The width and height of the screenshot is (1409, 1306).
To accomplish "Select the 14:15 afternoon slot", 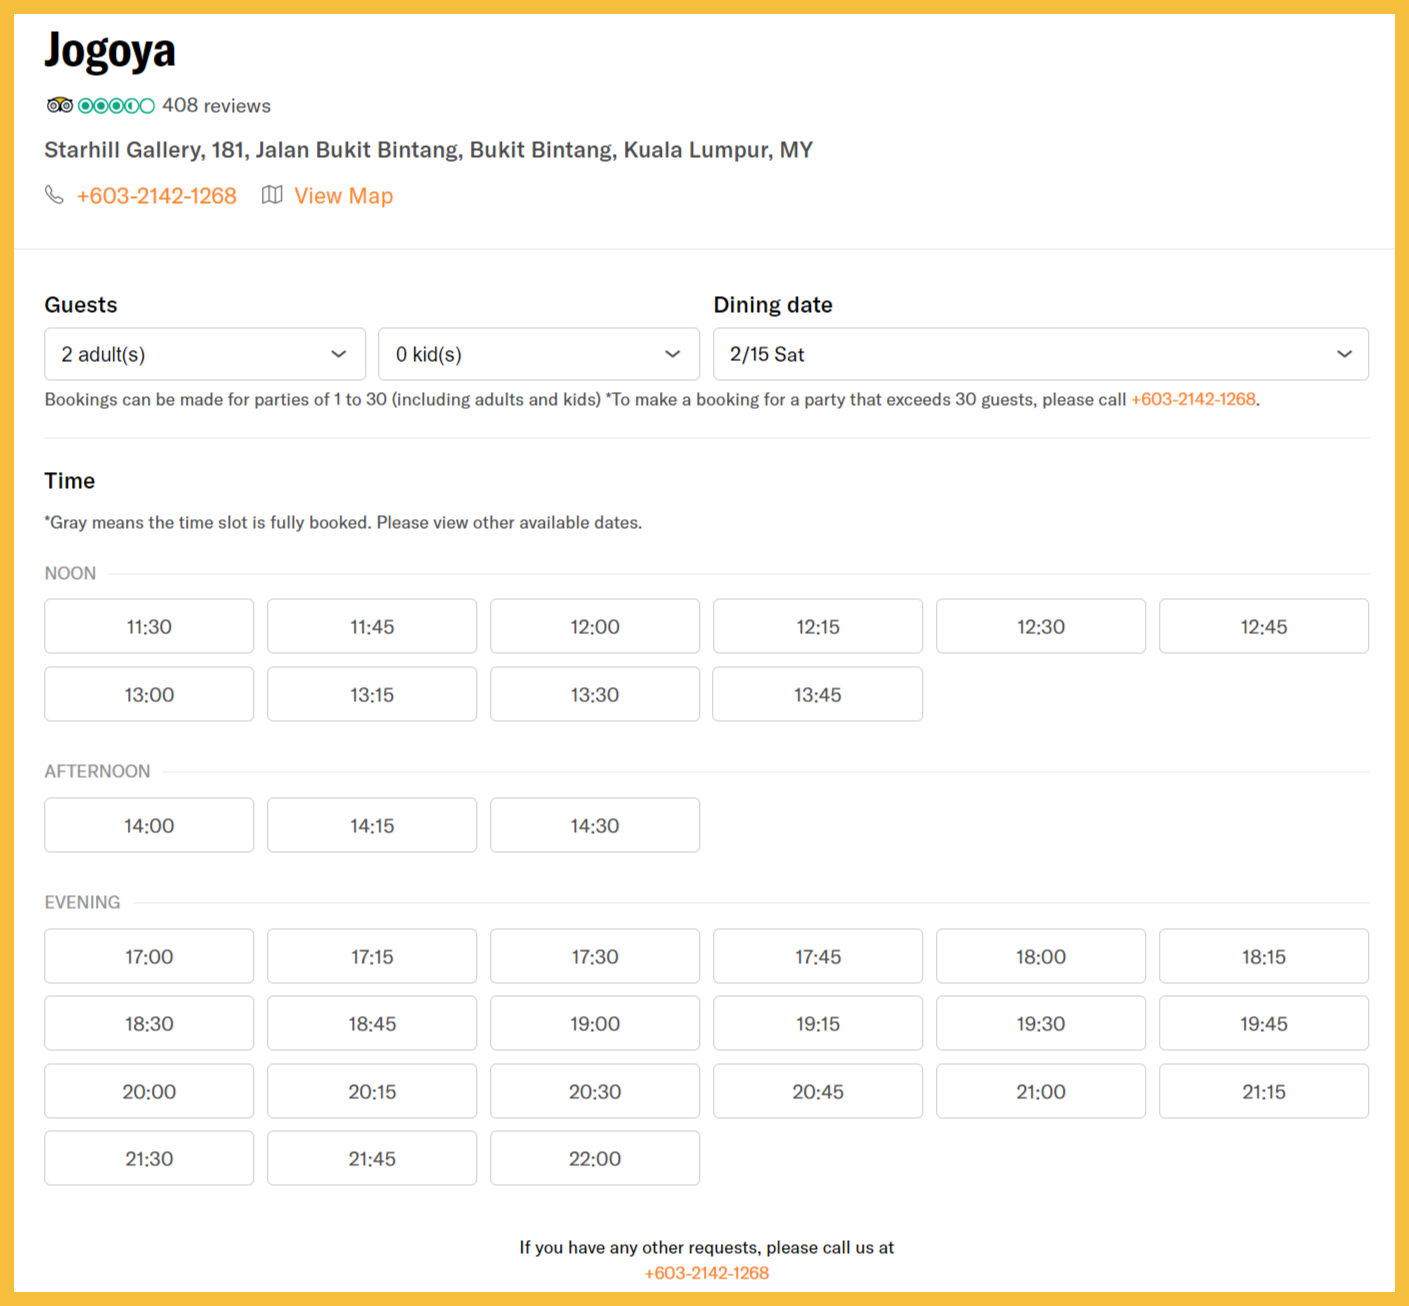I will 372,826.
